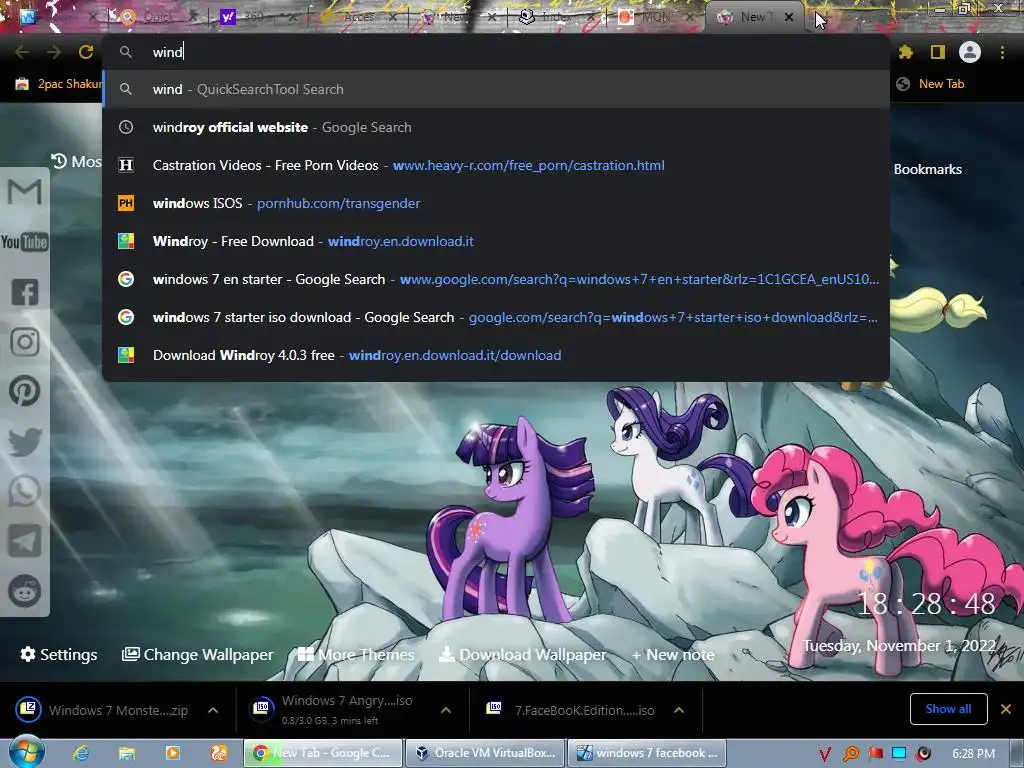Image resolution: width=1024 pixels, height=768 pixels.
Task: Click More Themes
Action: click(x=356, y=654)
